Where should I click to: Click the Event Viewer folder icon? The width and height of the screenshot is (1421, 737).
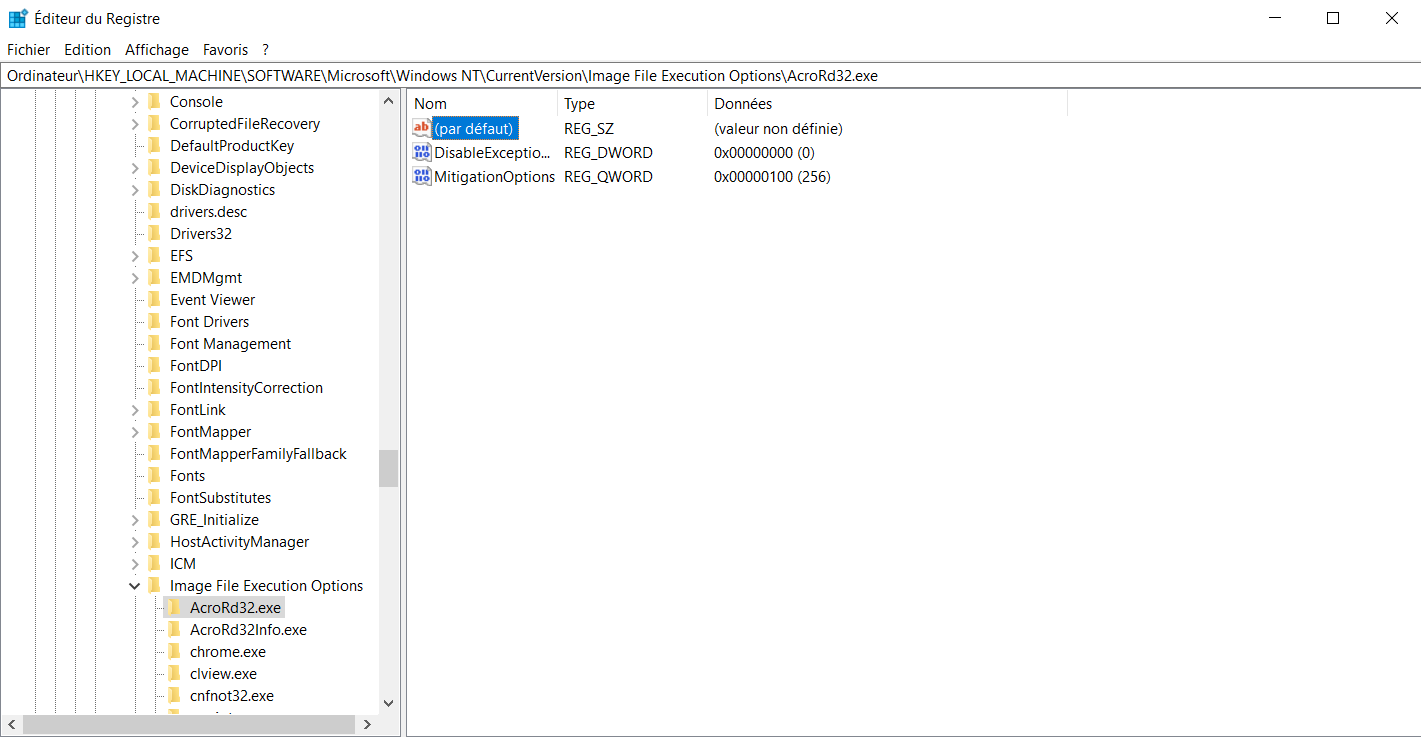(x=154, y=300)
